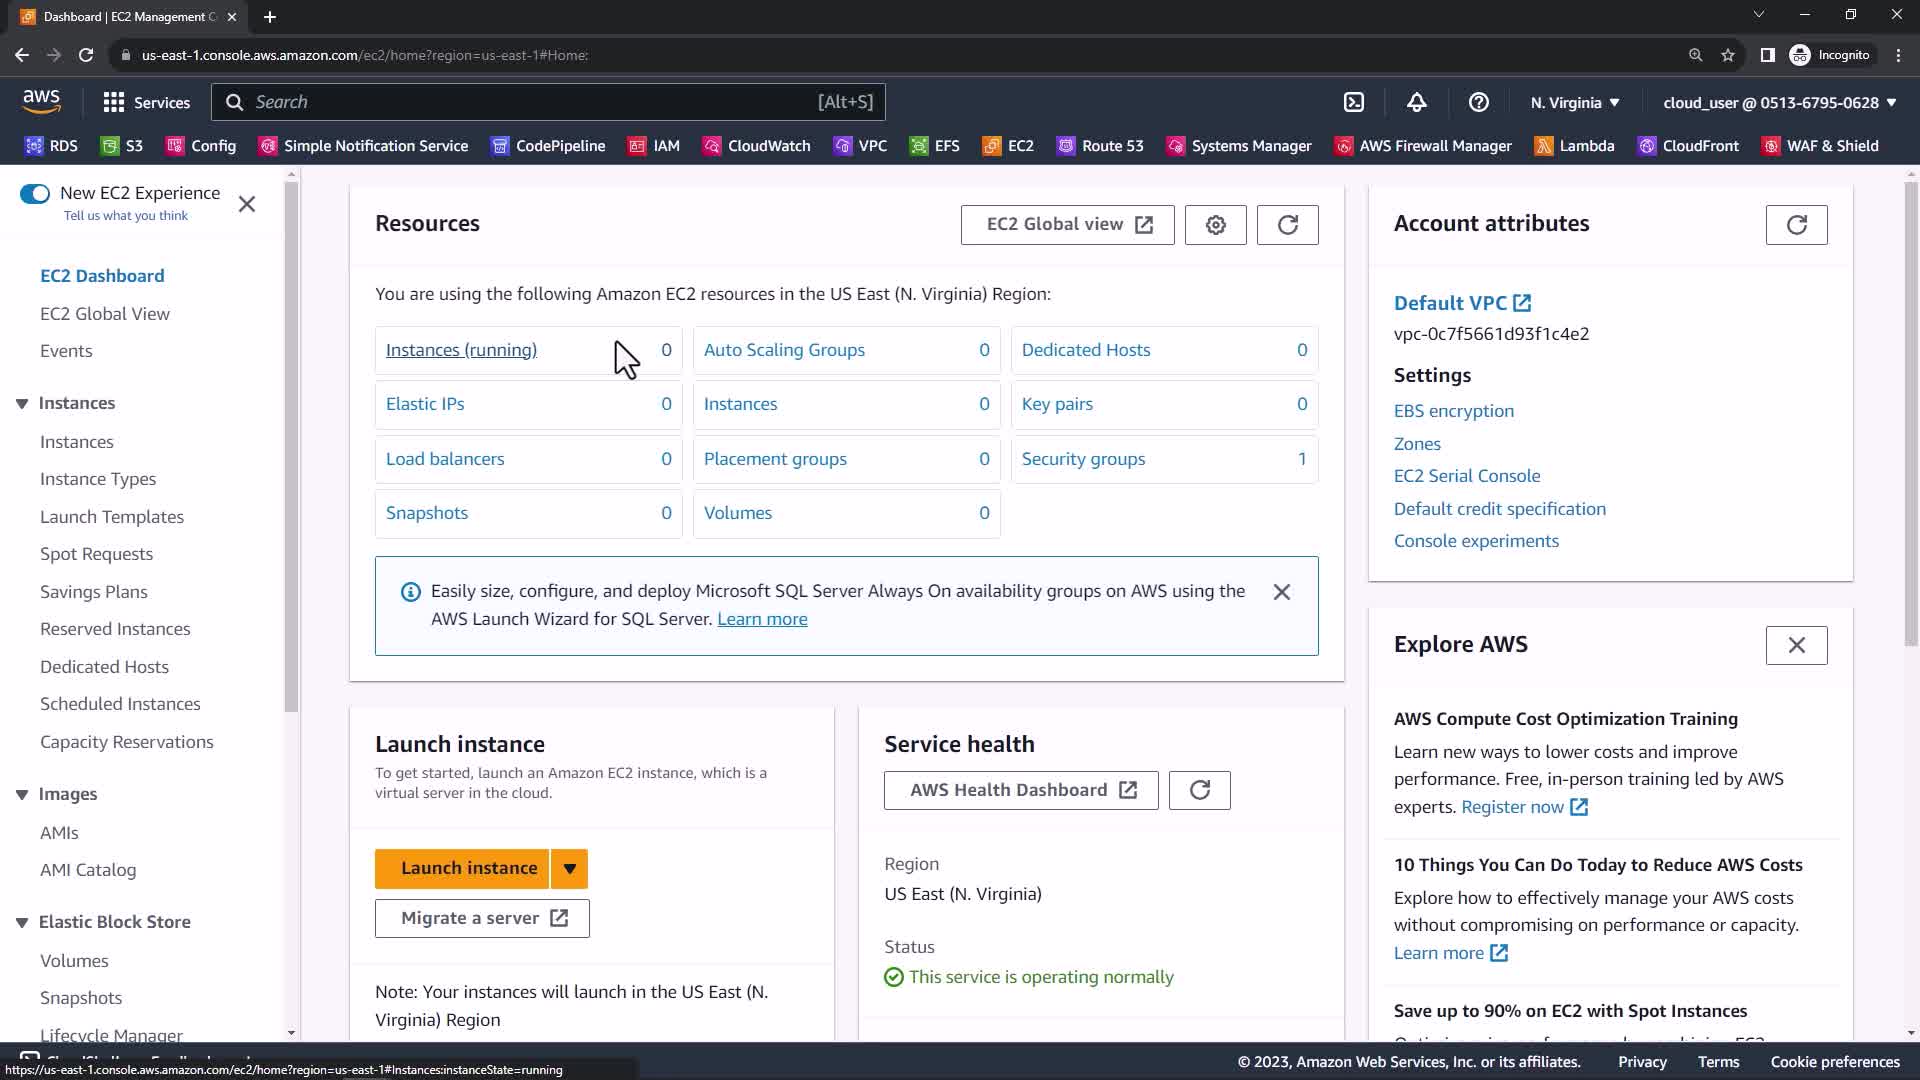Open the Services grid menu
Viewport: 1920px width, 1080px height.
pos(146,102)
